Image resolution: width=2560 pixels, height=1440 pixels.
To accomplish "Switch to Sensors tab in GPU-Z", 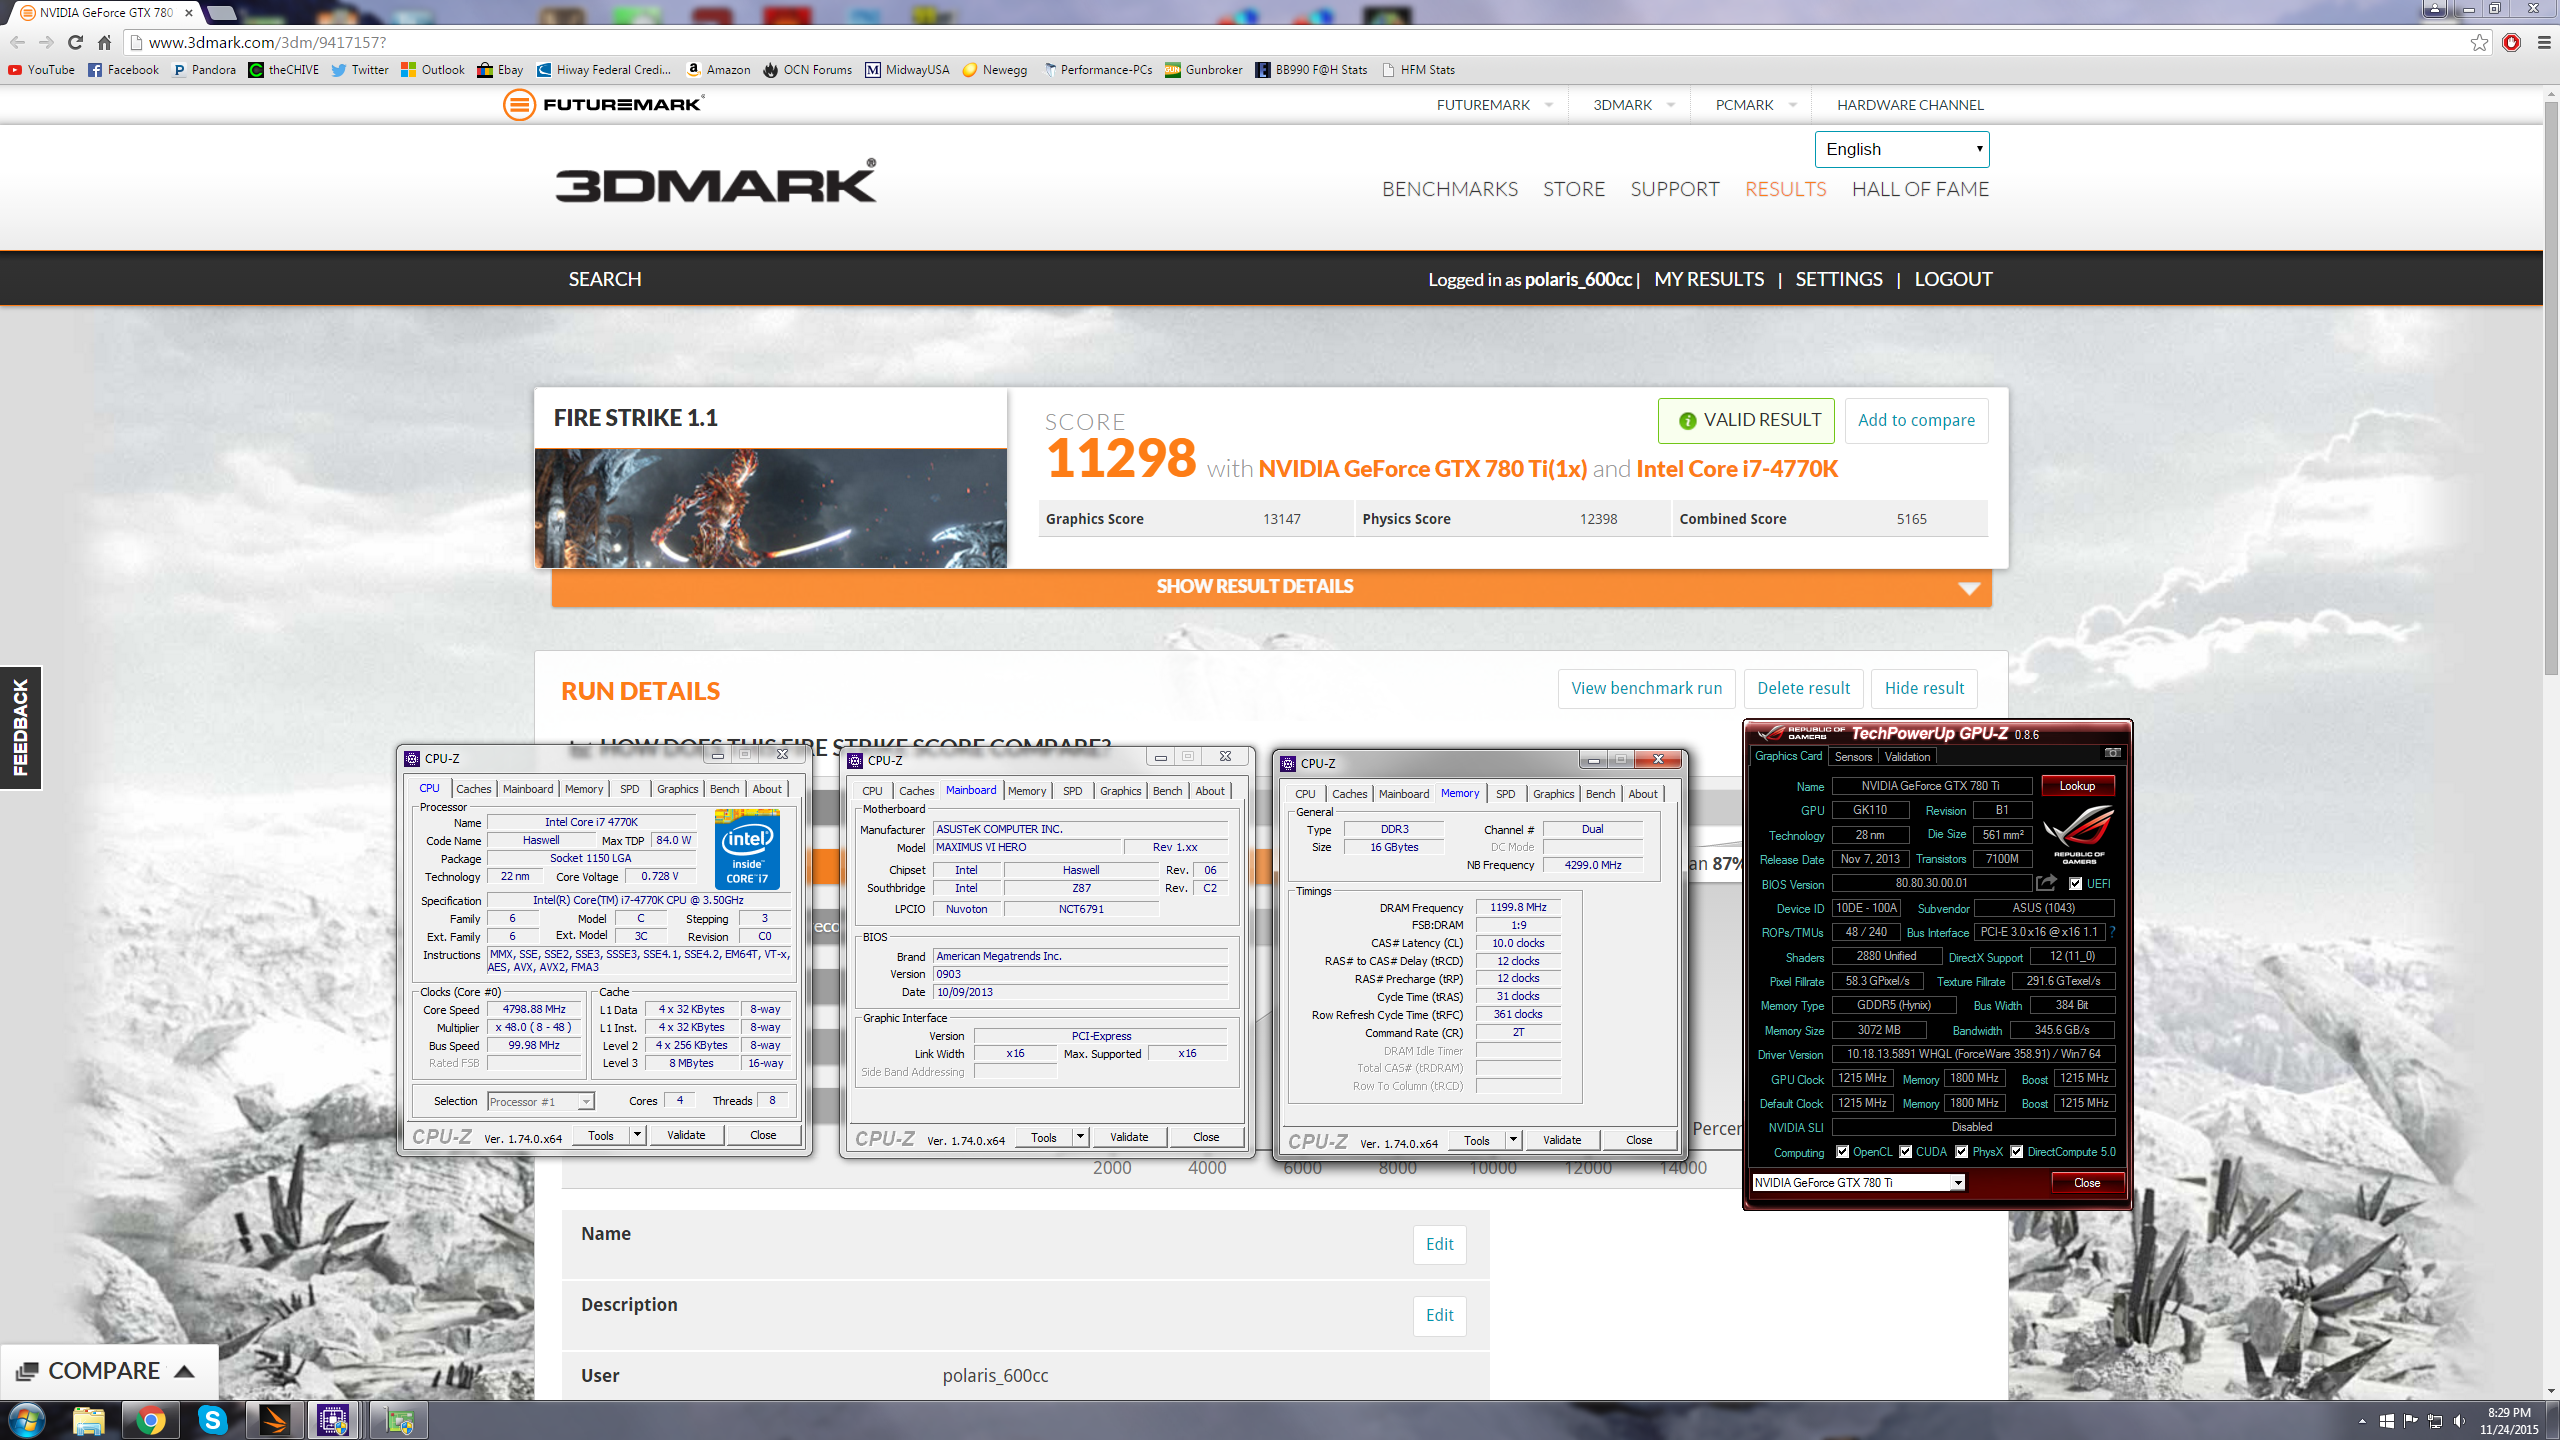I will (1853, 757).
